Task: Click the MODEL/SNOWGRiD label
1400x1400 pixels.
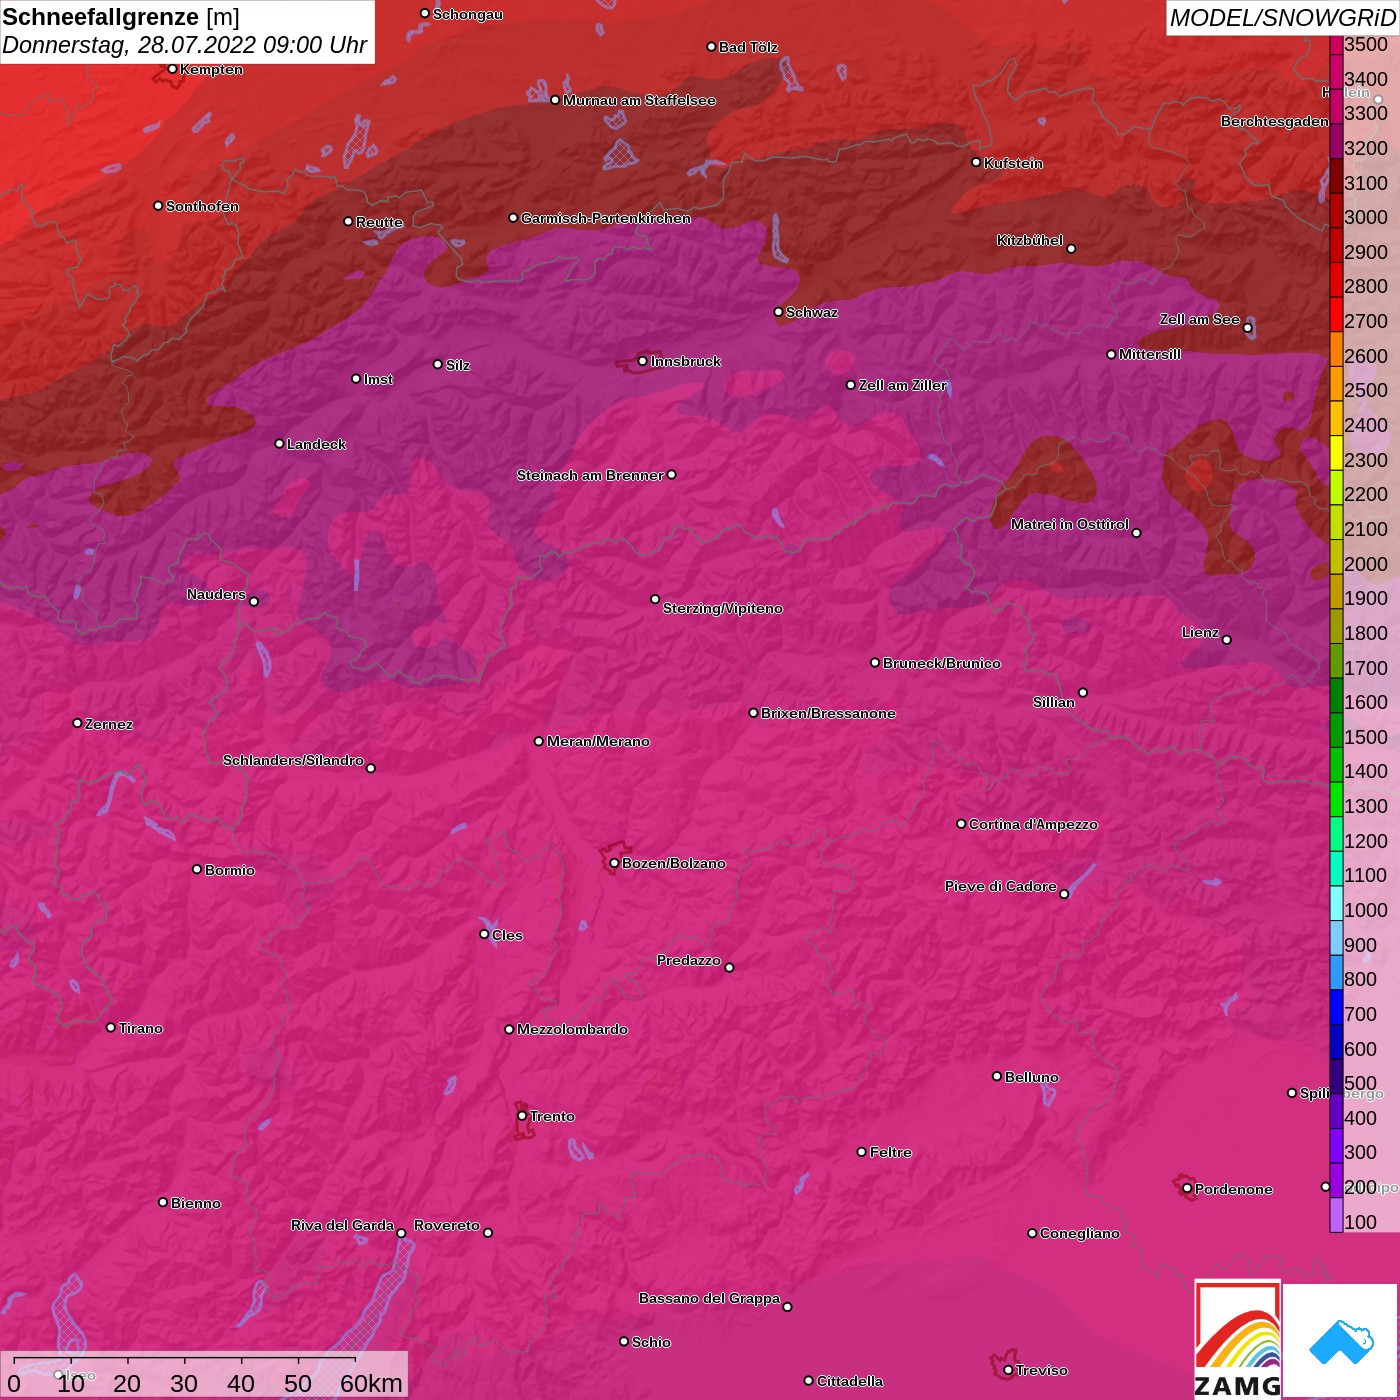Action: click(x=1282, y=18)
